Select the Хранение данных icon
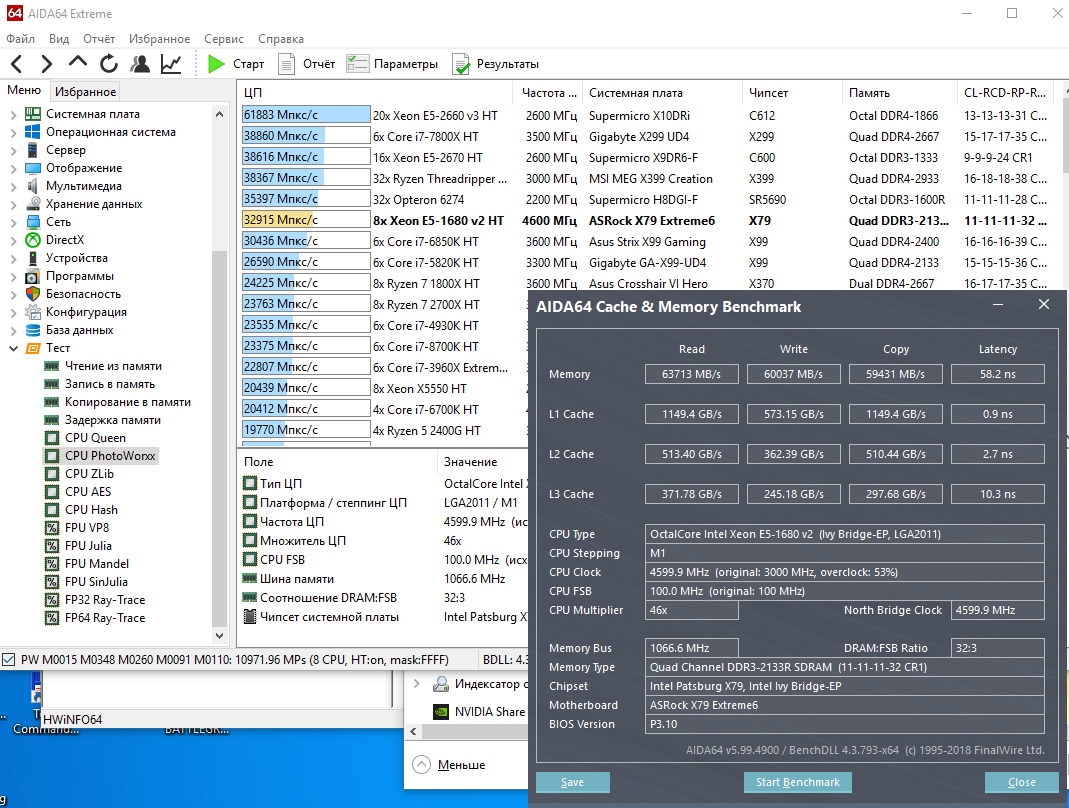This screenshot has height=808, width=1069. point(33,204)
